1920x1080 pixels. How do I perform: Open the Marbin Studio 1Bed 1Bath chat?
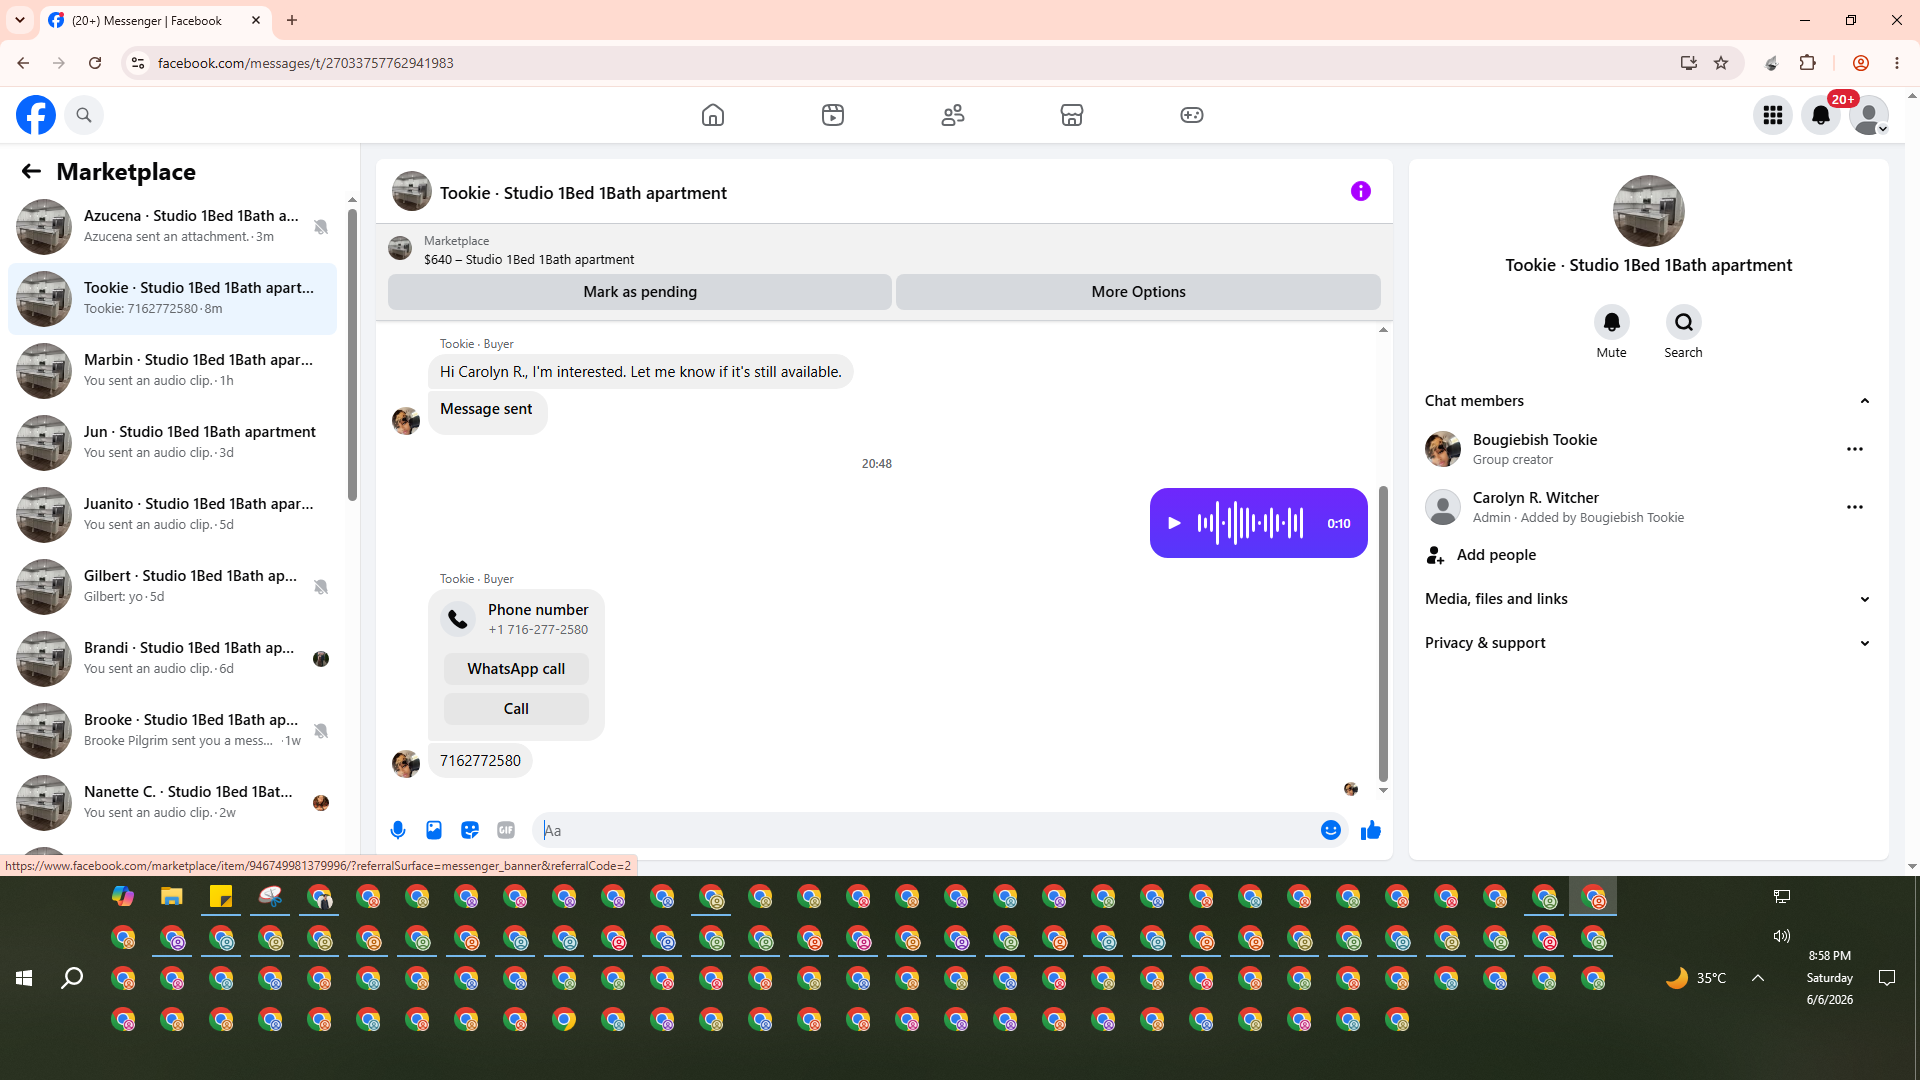(172, 370)
